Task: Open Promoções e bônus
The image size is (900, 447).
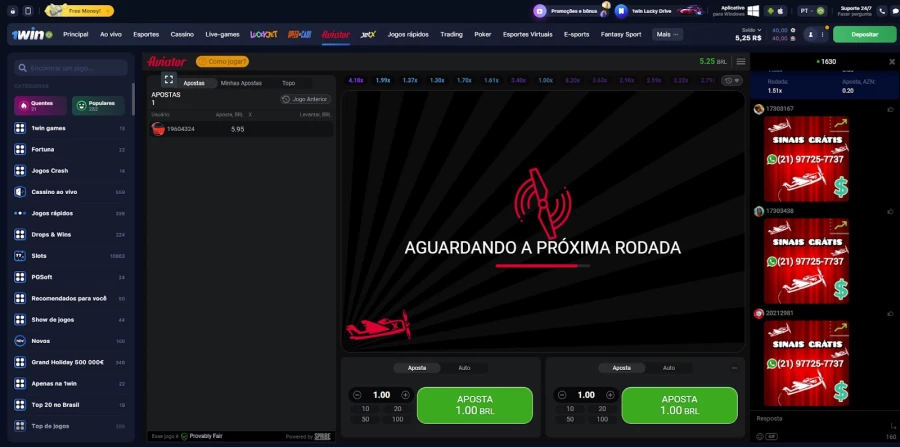Action: 571,11
